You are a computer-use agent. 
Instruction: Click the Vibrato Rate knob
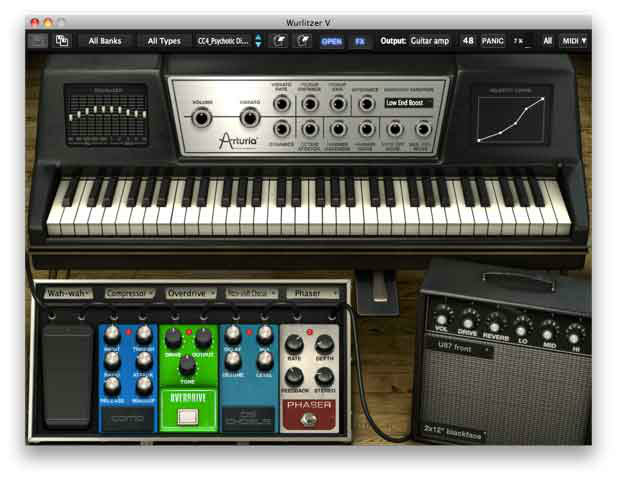coord(282,104)
